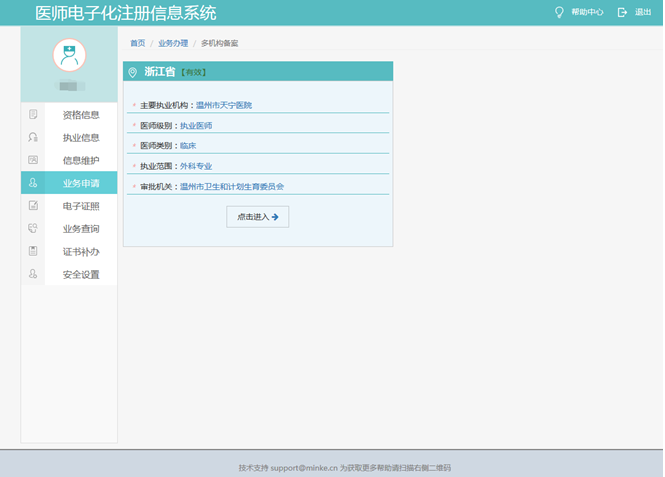Select the highlighted 业务申请 menu item
Screen dimensions: 665x477
(x=81, y=183)
